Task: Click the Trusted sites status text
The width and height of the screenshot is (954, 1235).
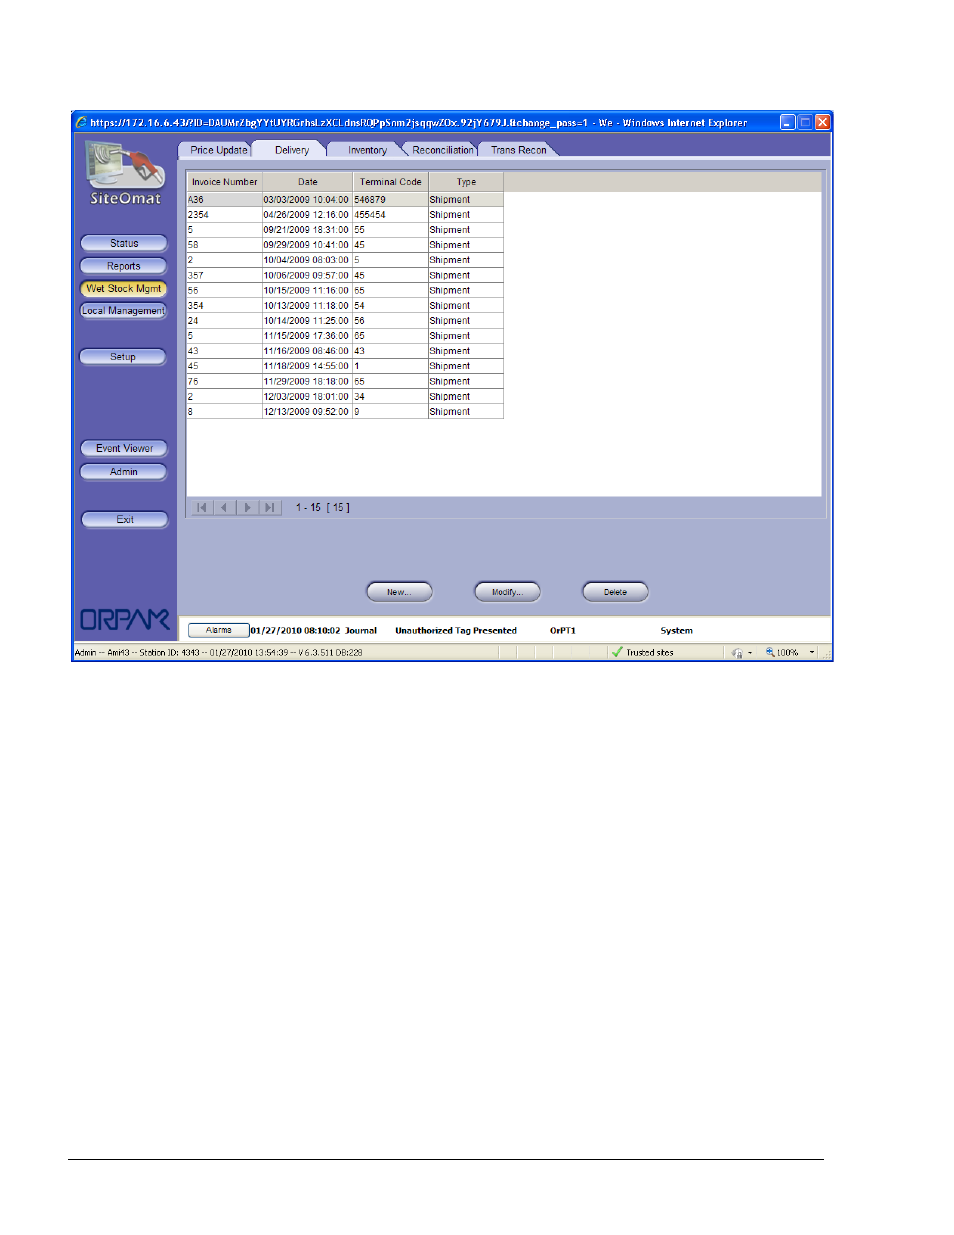Action: 650,653
